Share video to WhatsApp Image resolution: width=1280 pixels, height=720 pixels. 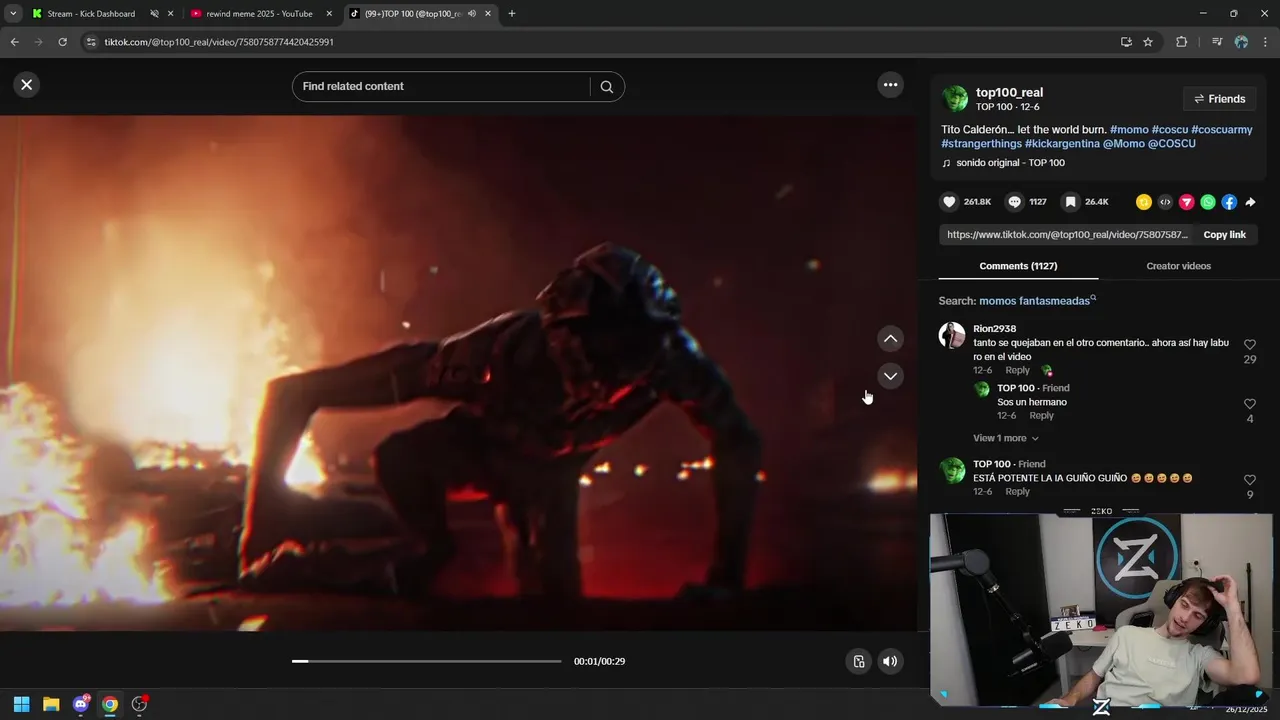[x=1208, y=202]
